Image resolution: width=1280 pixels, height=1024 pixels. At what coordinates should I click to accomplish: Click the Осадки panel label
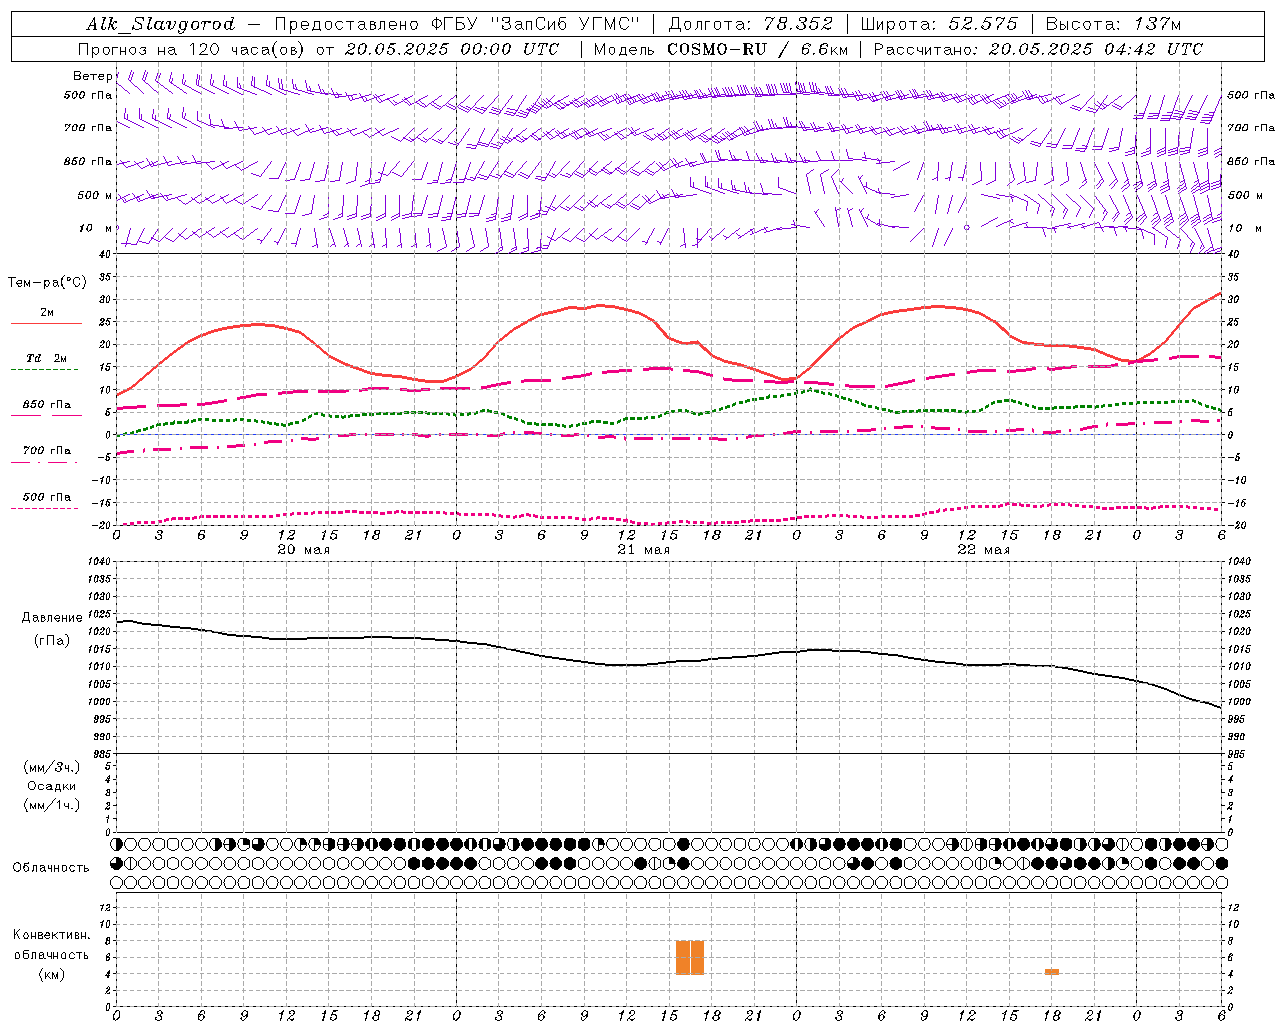tap(52, 786)
